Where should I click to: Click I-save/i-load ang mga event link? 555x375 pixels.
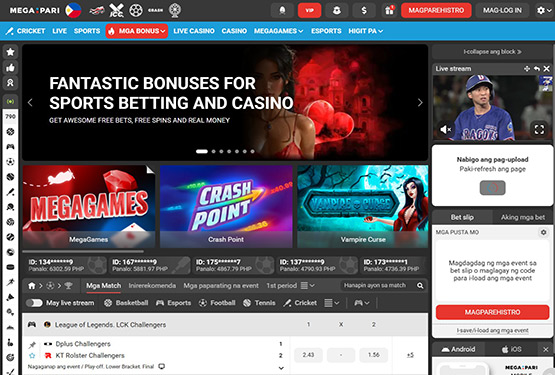[x=492, y=330]
